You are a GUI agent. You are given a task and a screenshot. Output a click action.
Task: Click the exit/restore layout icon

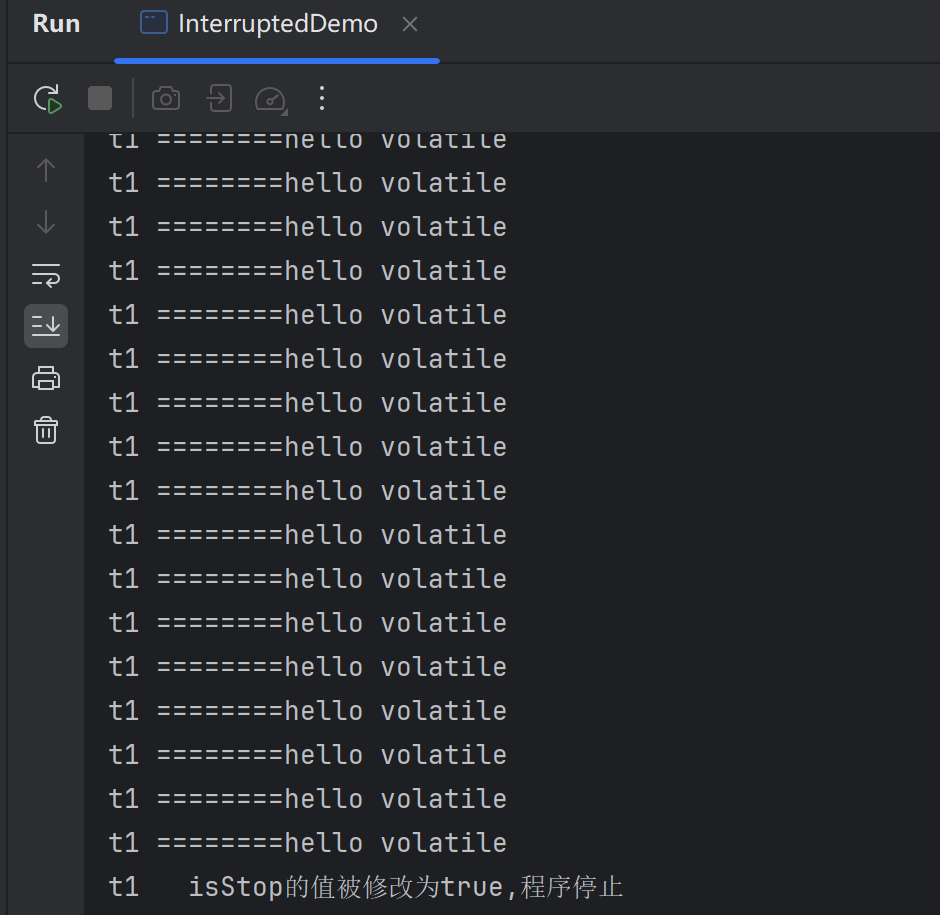click(x=219, y=98)
